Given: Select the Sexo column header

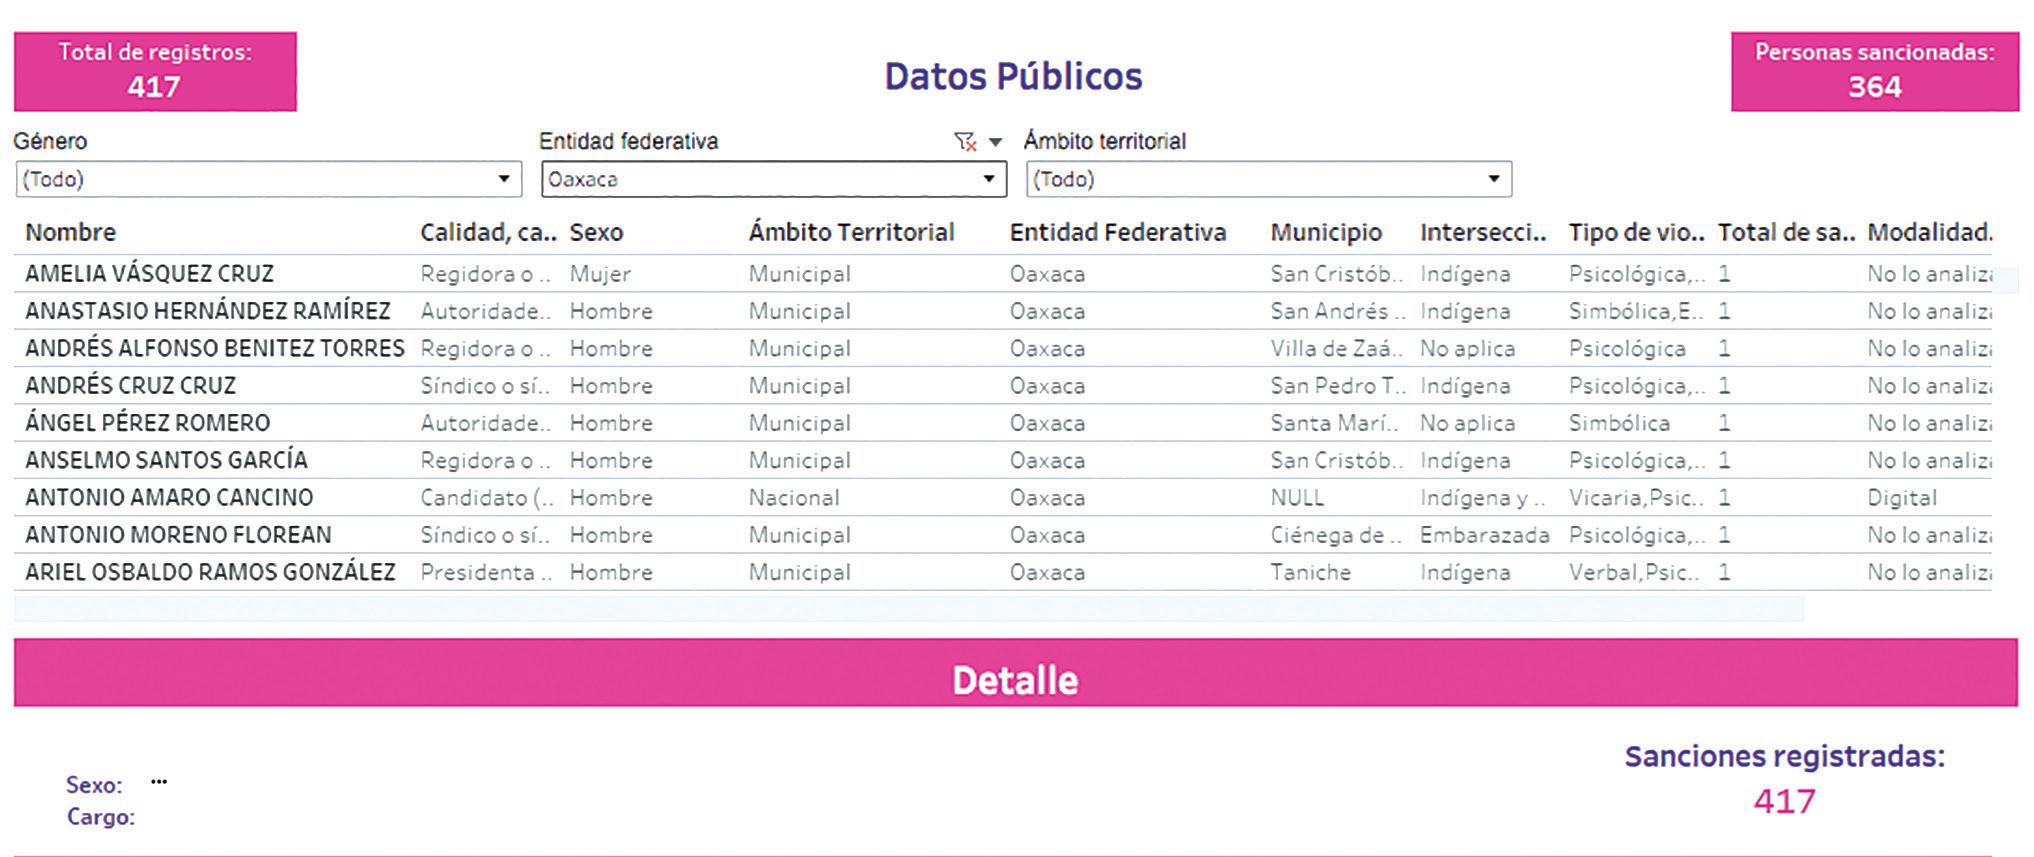Looking at the screenshot, I should coord(596,232).
